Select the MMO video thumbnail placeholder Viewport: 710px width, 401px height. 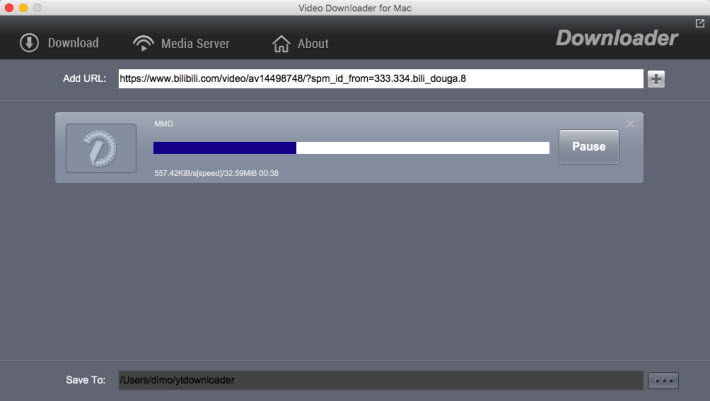[x=101, y=148]
